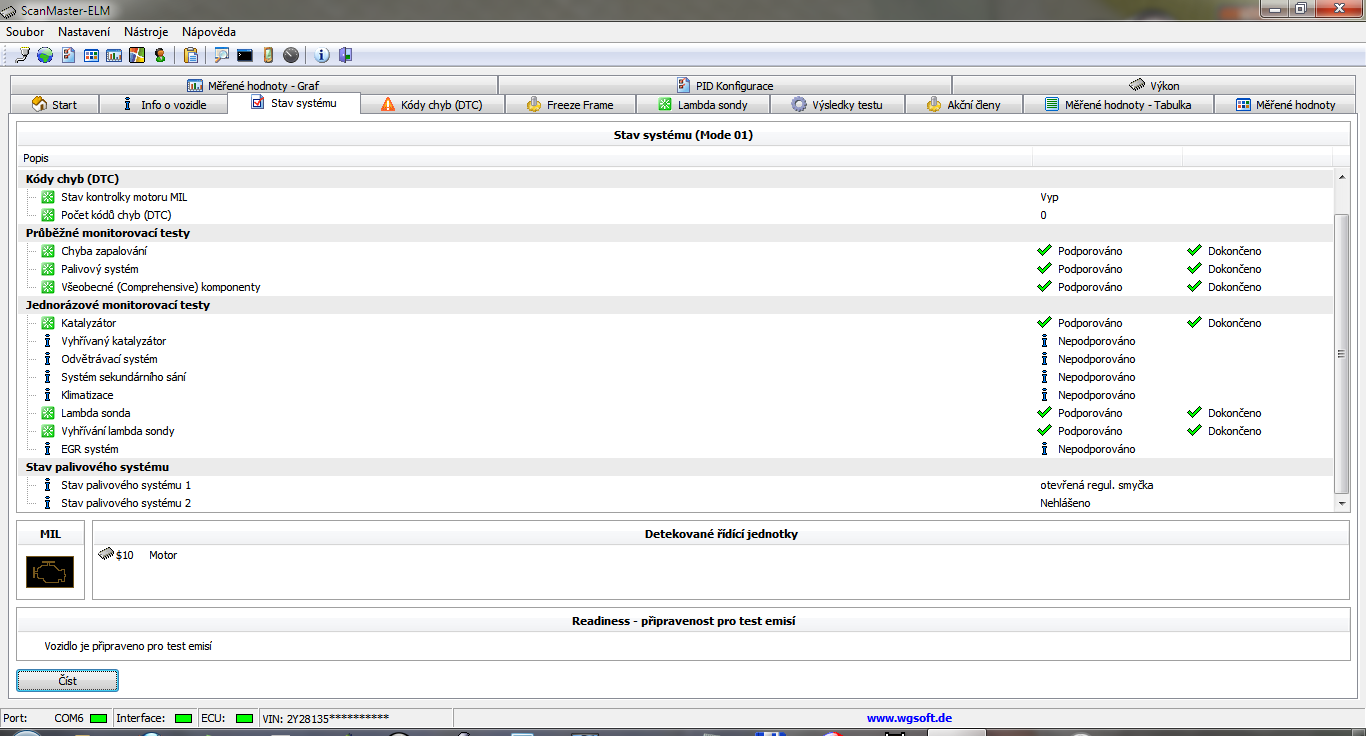
Task: Click the engine MIL indicator icon
Action: coord(50,572)
